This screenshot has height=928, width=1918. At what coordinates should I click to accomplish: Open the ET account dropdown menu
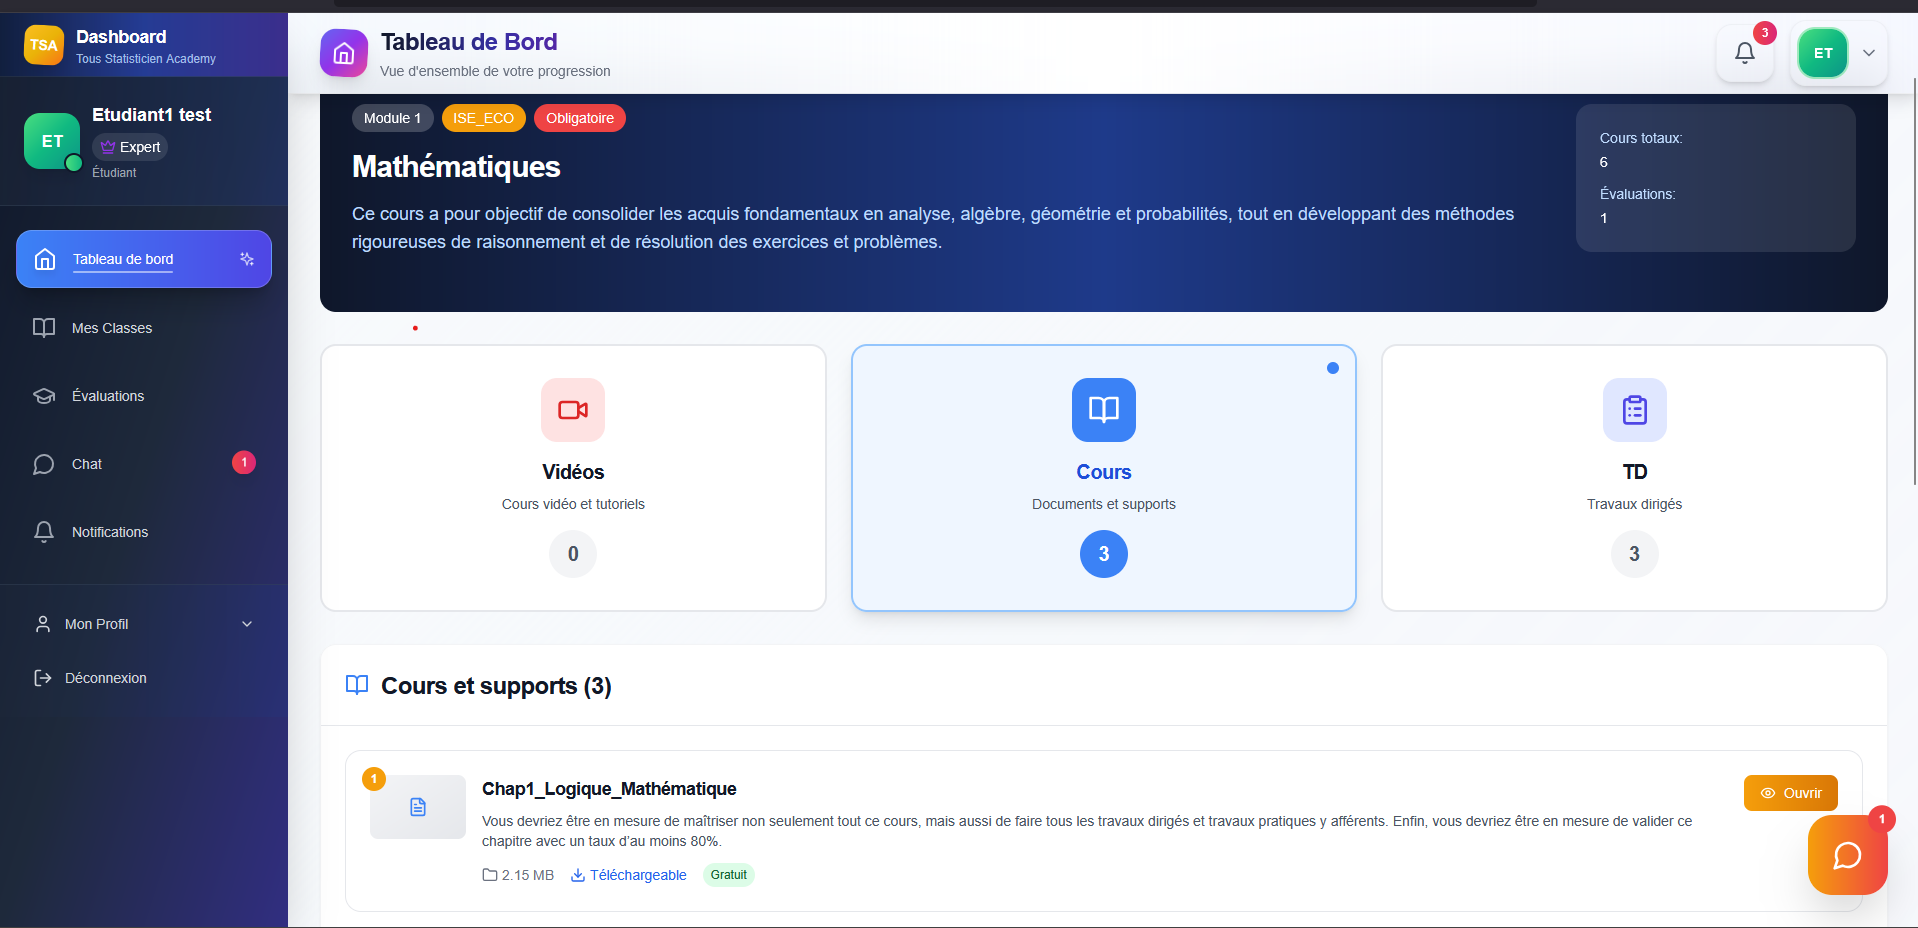point(1822,53)
